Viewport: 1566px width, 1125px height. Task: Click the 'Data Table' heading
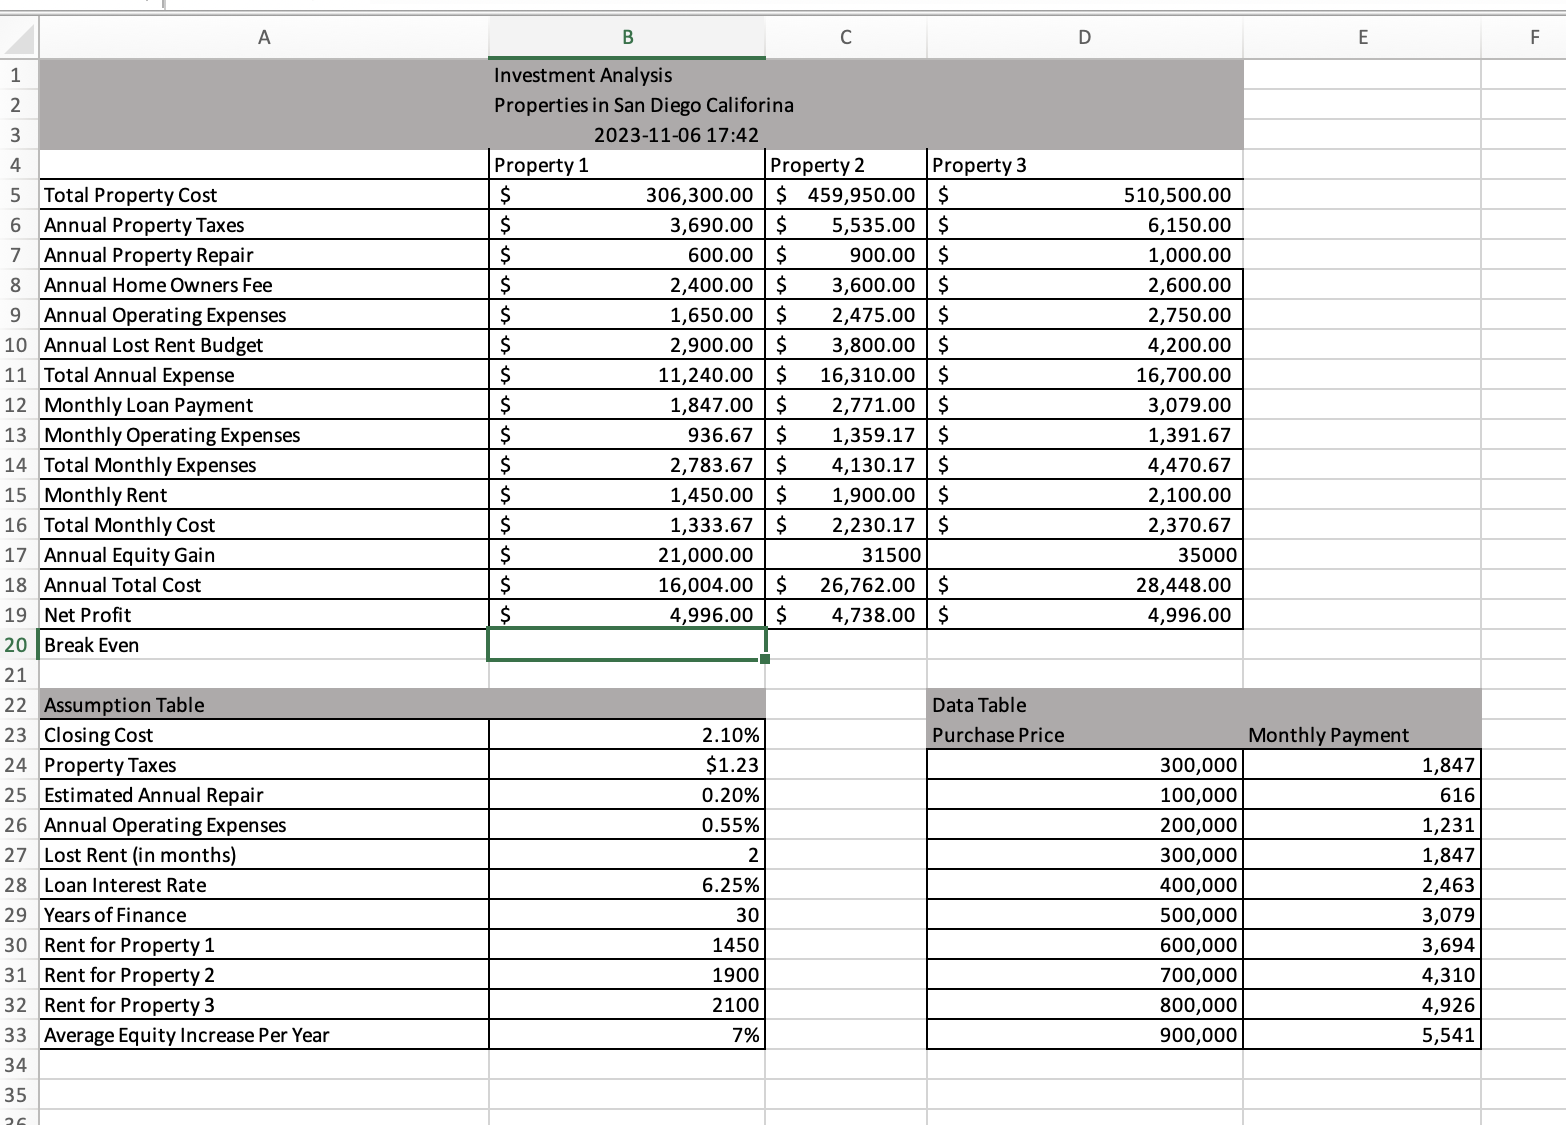pyautogui.click(x=979, y=705)
